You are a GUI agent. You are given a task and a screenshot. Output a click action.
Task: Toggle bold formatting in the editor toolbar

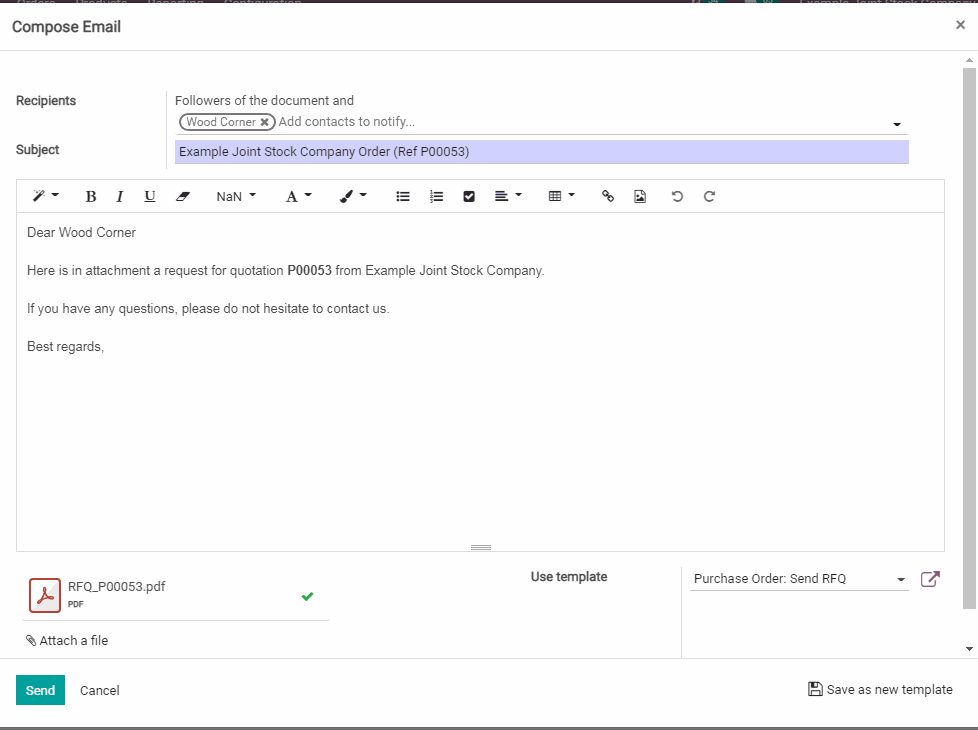[90, 197]
